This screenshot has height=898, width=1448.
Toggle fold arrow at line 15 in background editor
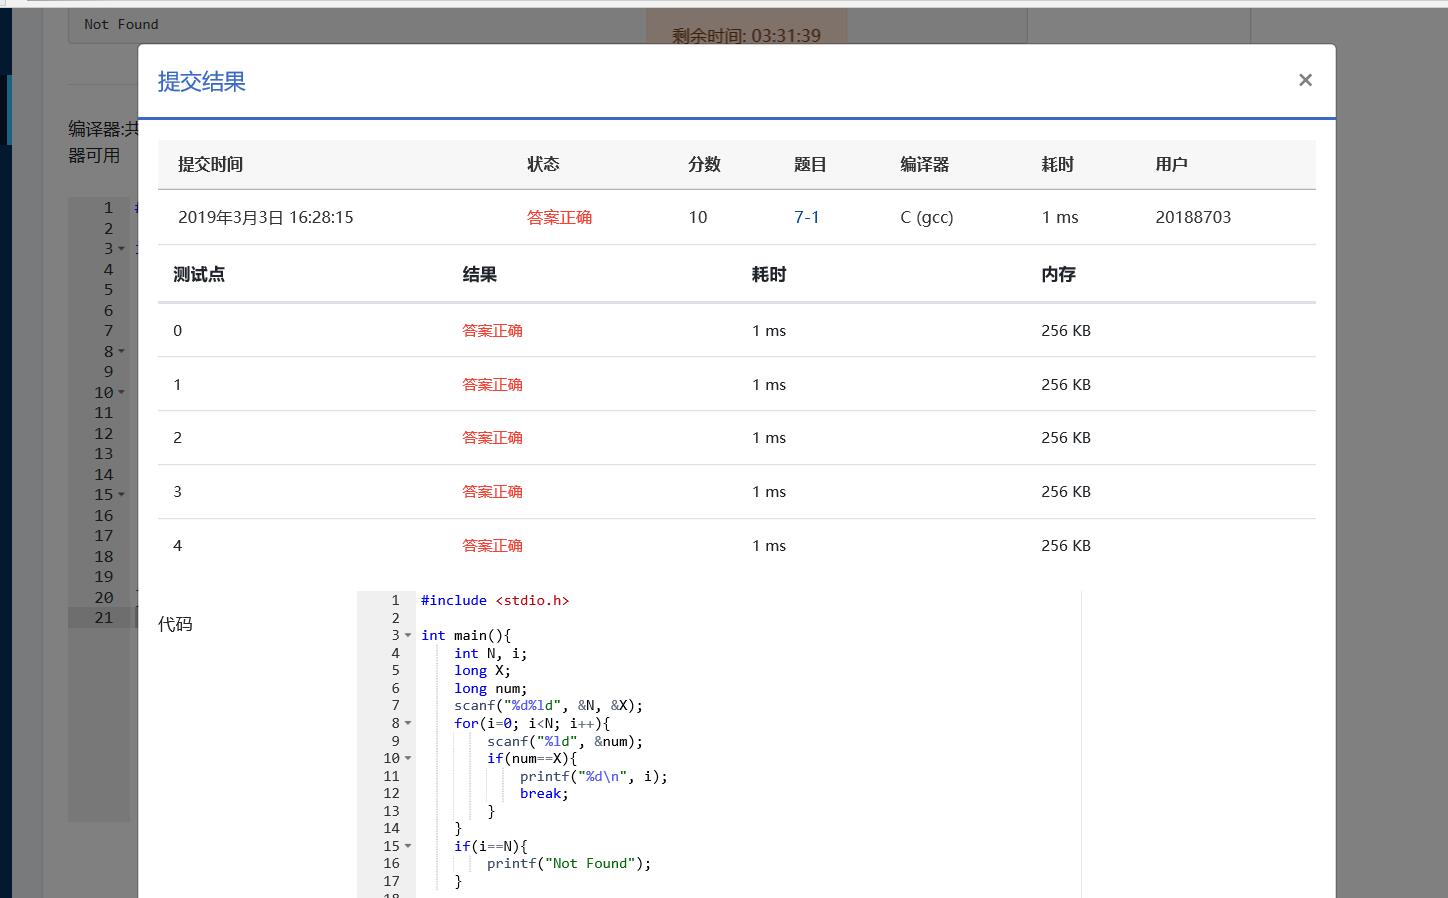pyautogui.click(x=122, y=495)
